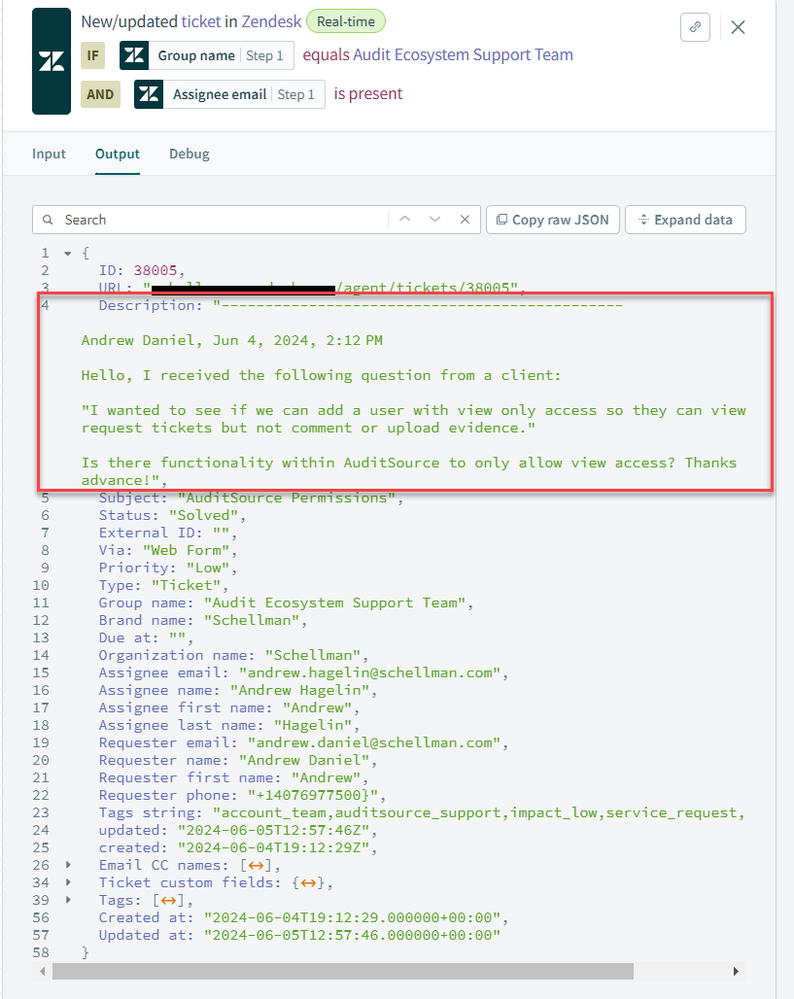Click the Updated at timestamp value
This screenshot has width=794, height=999.
(352, 935)
